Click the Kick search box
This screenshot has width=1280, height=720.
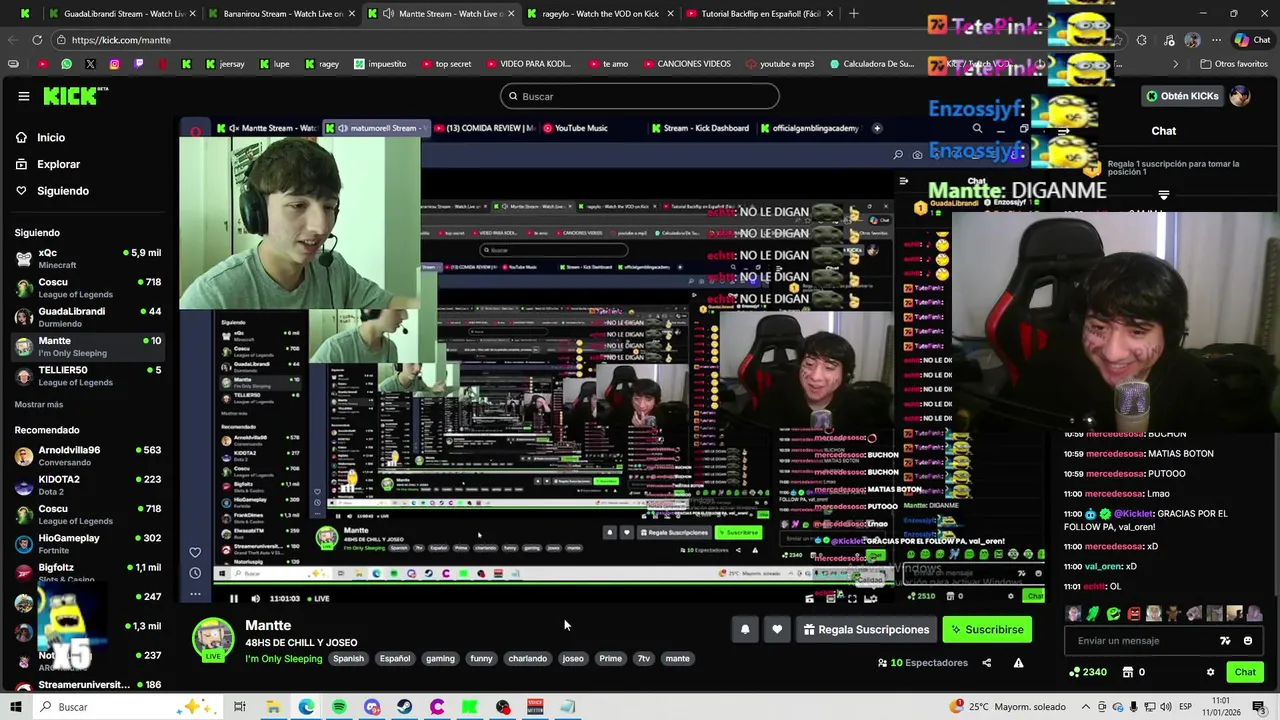pos(640,96)
